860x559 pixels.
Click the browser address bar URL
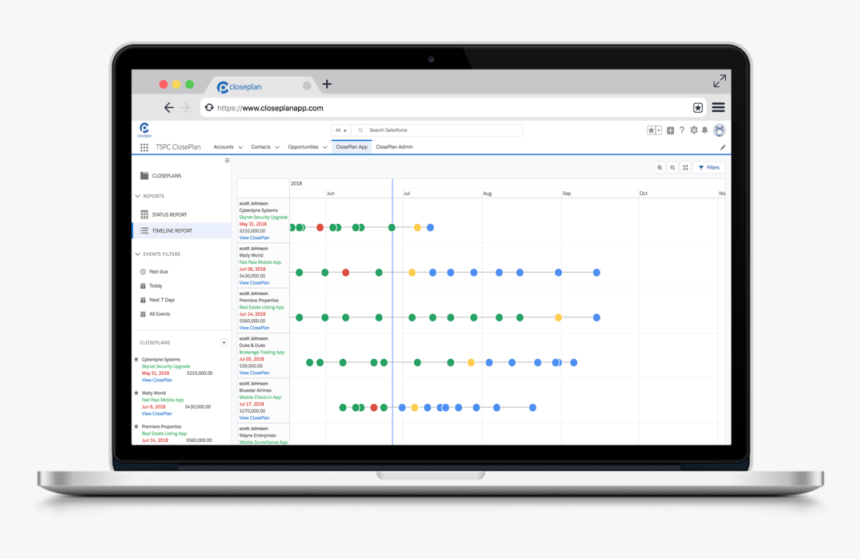coord(270,108)
